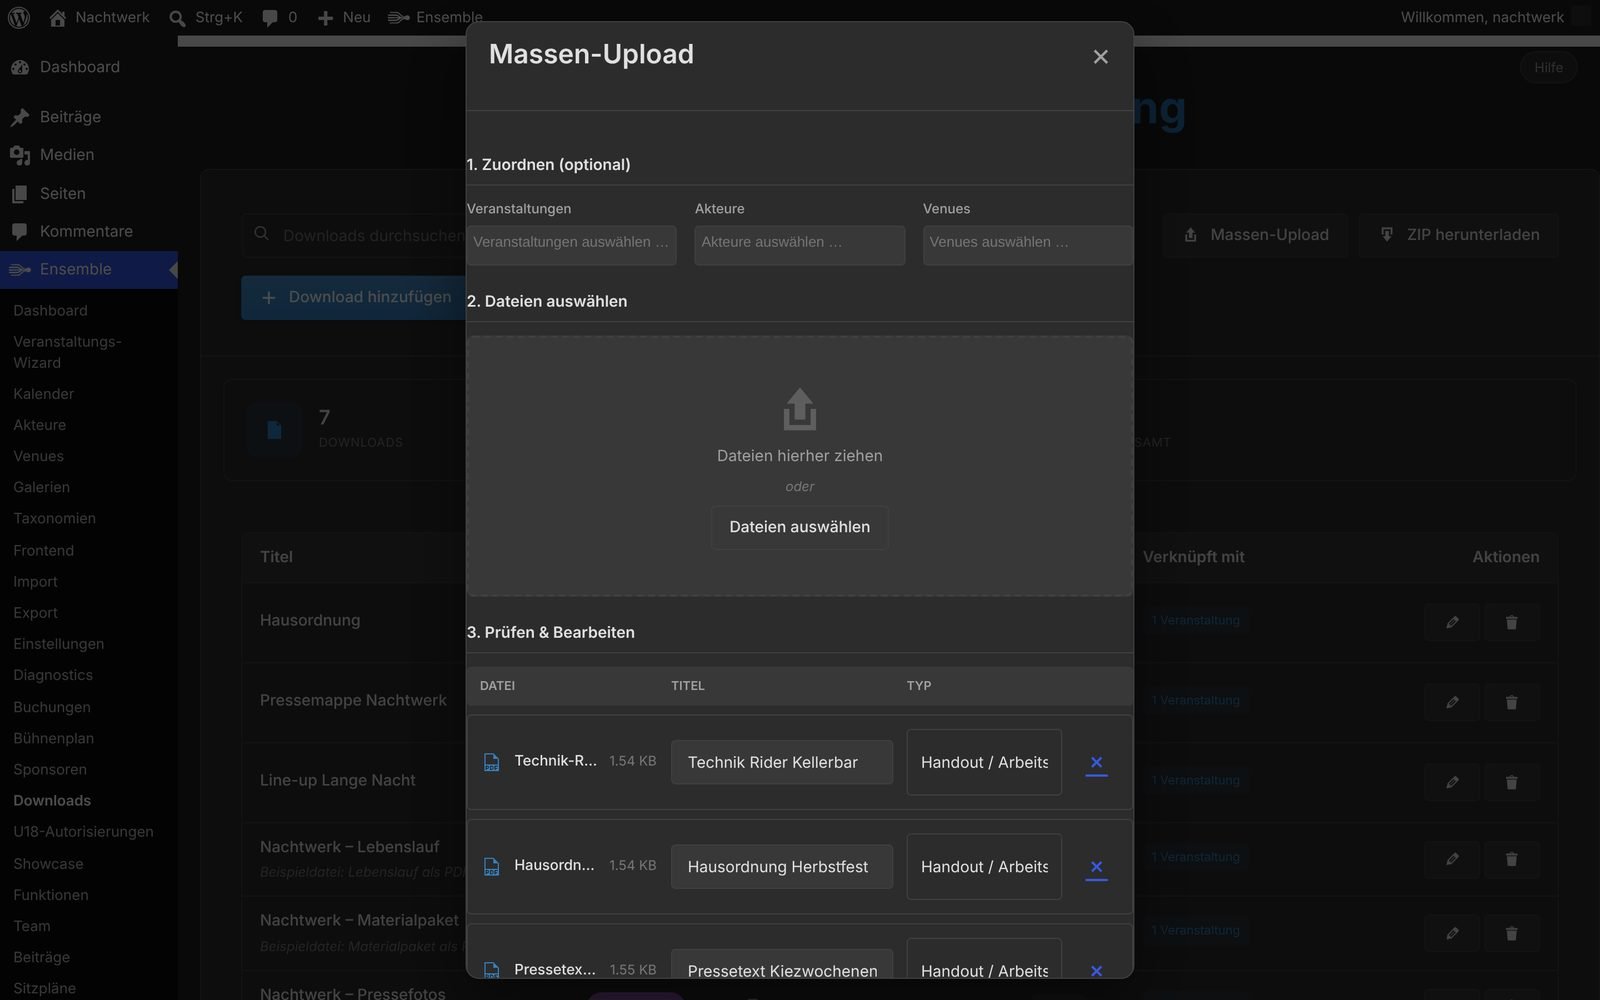Edit the Hausordnung download with pencil icon
Image resolution: width=1600 pixels, height=1000 pixels.
[1452, 622]
